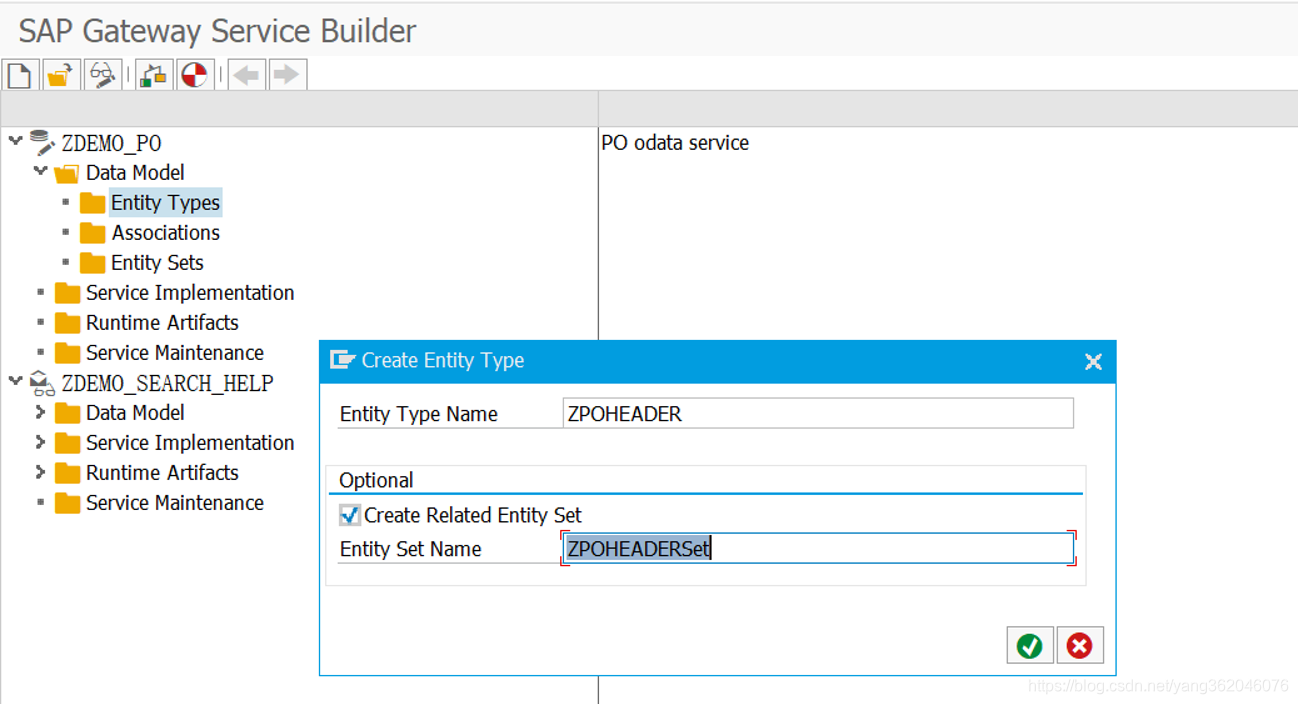Click the ZDEMO_SEARCH_HELP project icon
1298x704 pixels.
pyautogui.click(x=42, y=383)
